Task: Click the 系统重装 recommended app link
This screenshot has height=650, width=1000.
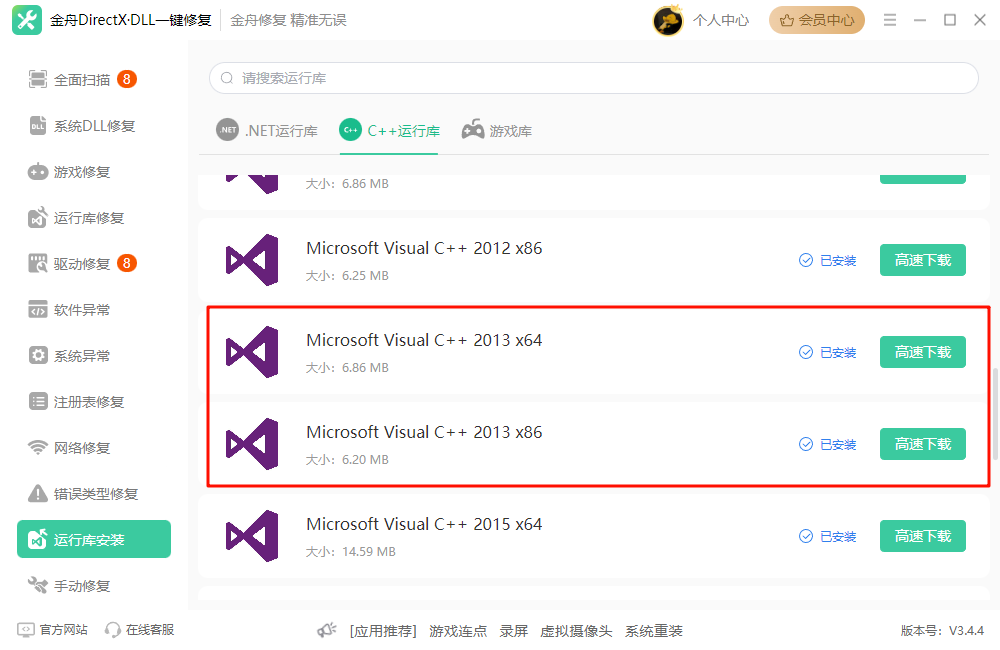Action: [x=653, y=631]
